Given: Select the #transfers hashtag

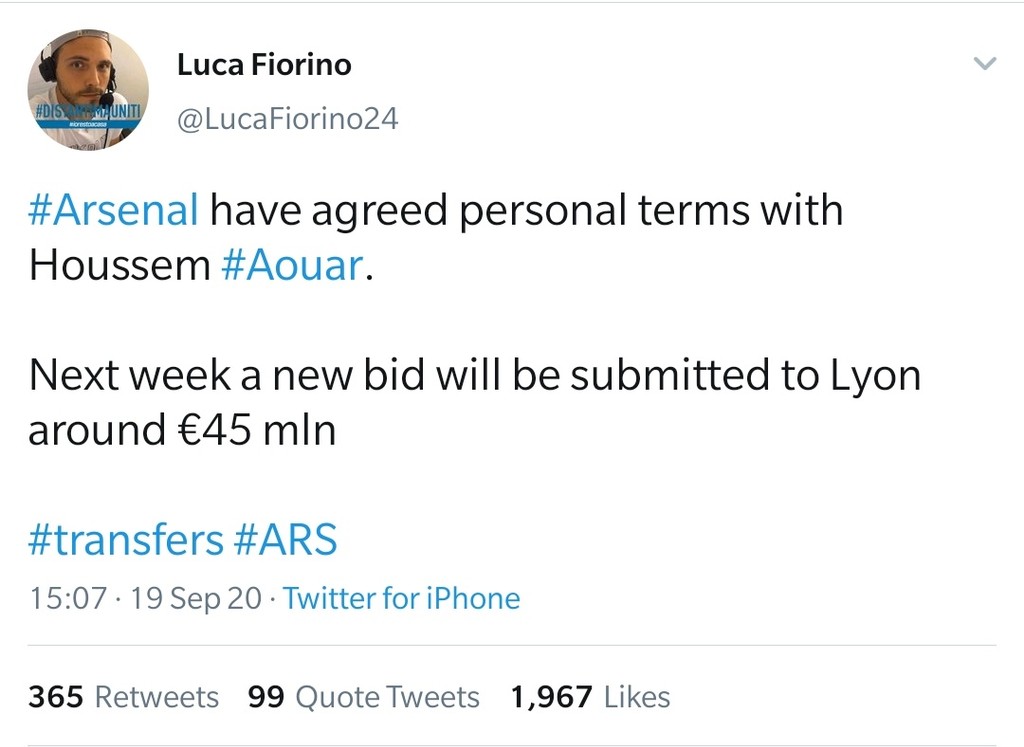Looking at the screenshot, I should (126, 540).
